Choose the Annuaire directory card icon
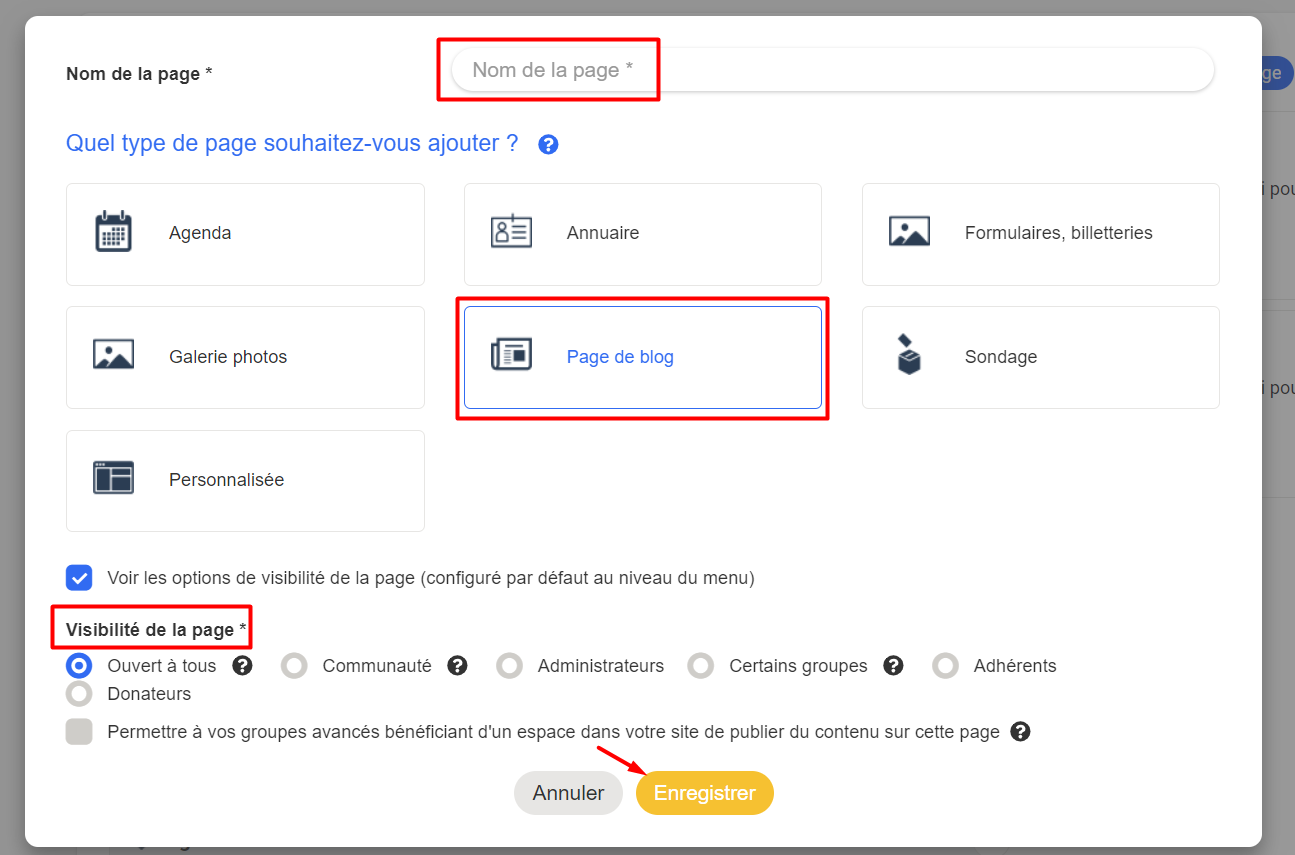This screenshot has width=1295, height=855. (x=511, y=232)
